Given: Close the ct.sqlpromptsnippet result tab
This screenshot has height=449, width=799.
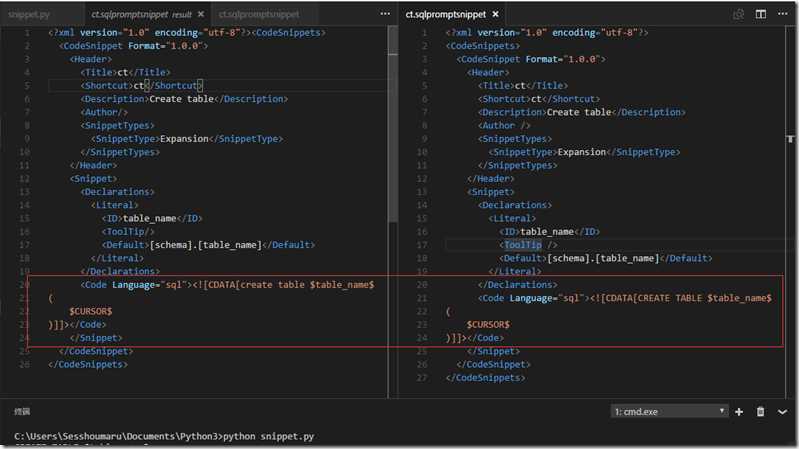Looking at the screenshot, I should 201,14.
